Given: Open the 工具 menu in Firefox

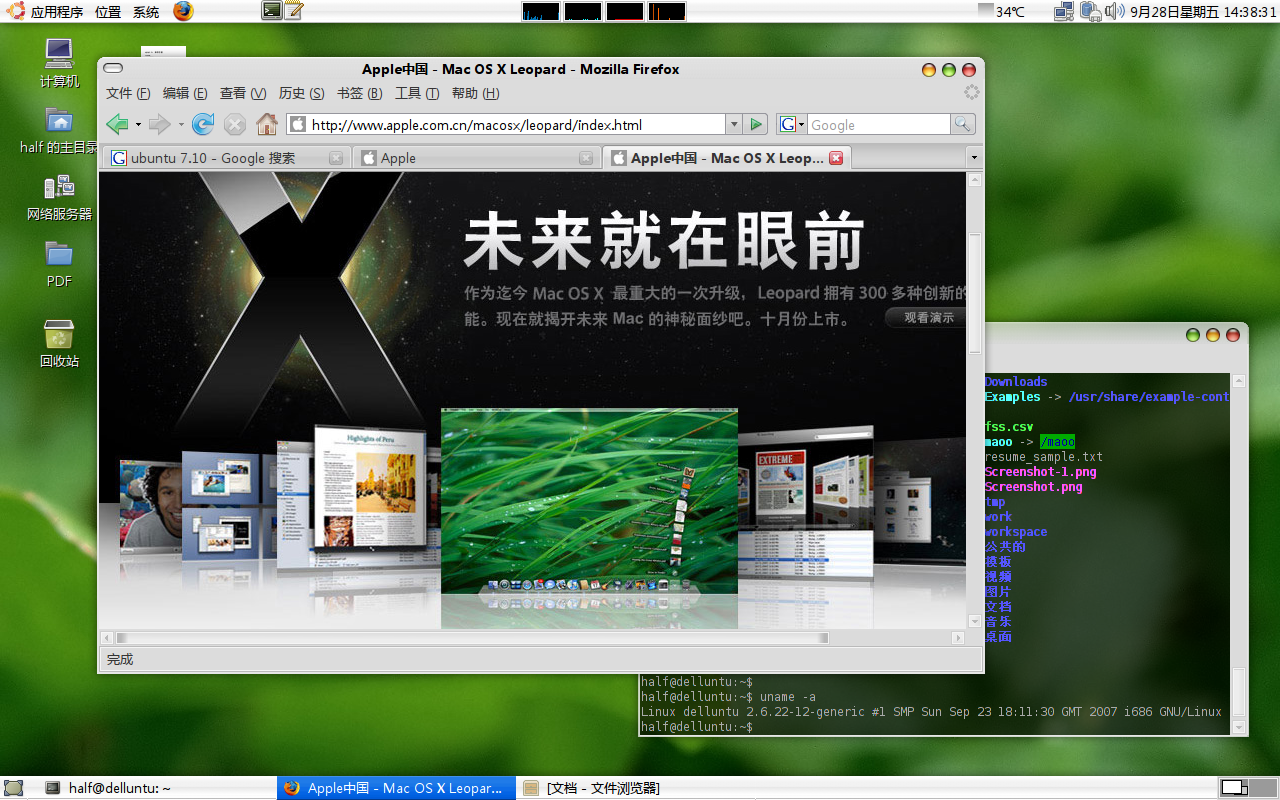Looking at the screenshot, I should tap(417, 93).
